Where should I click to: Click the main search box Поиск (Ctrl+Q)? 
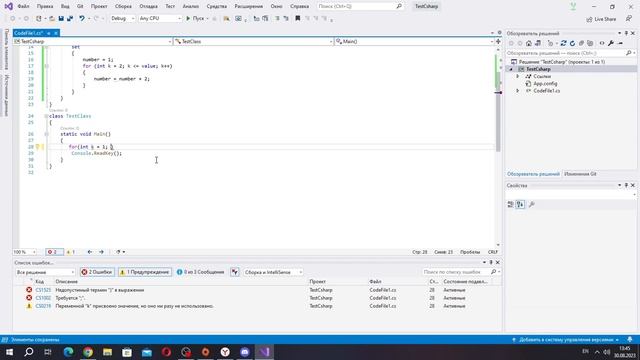360,7
